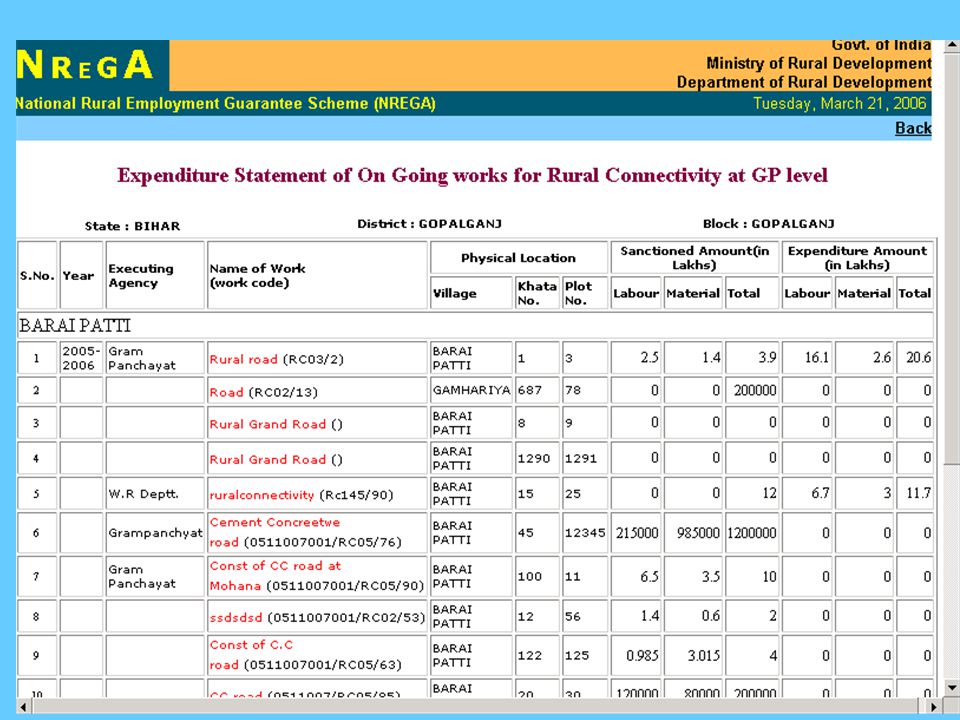
Task: Click the Executing Agency column header
Action: pos(155,276)
